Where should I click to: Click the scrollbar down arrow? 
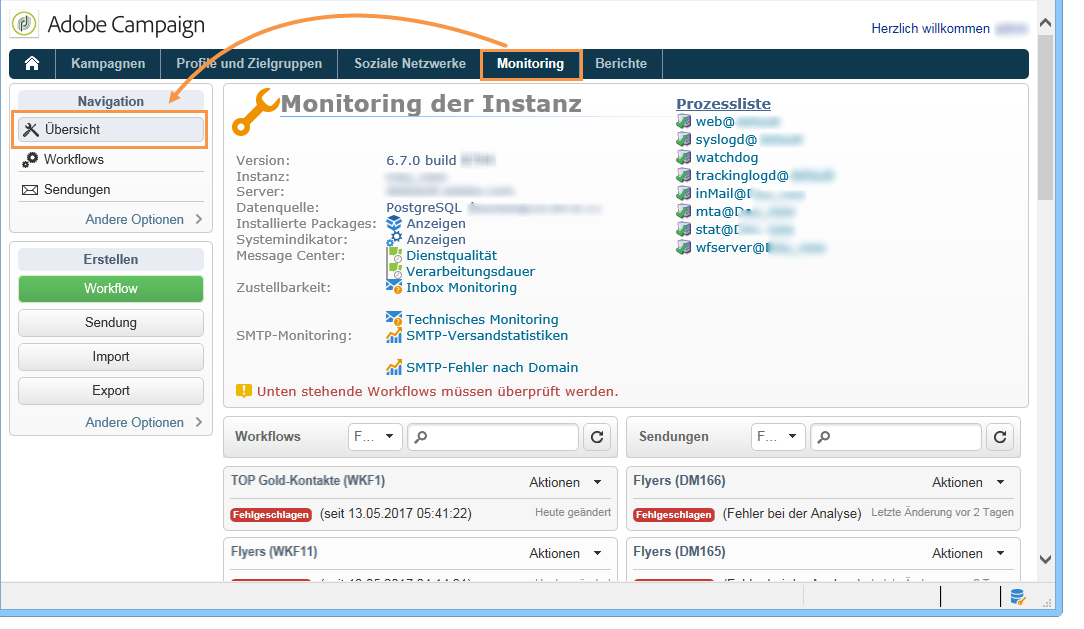[x=1045, y=558]
